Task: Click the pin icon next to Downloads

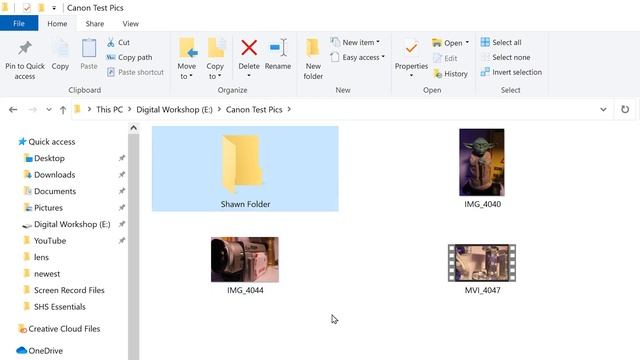Action: click(122, 175)
